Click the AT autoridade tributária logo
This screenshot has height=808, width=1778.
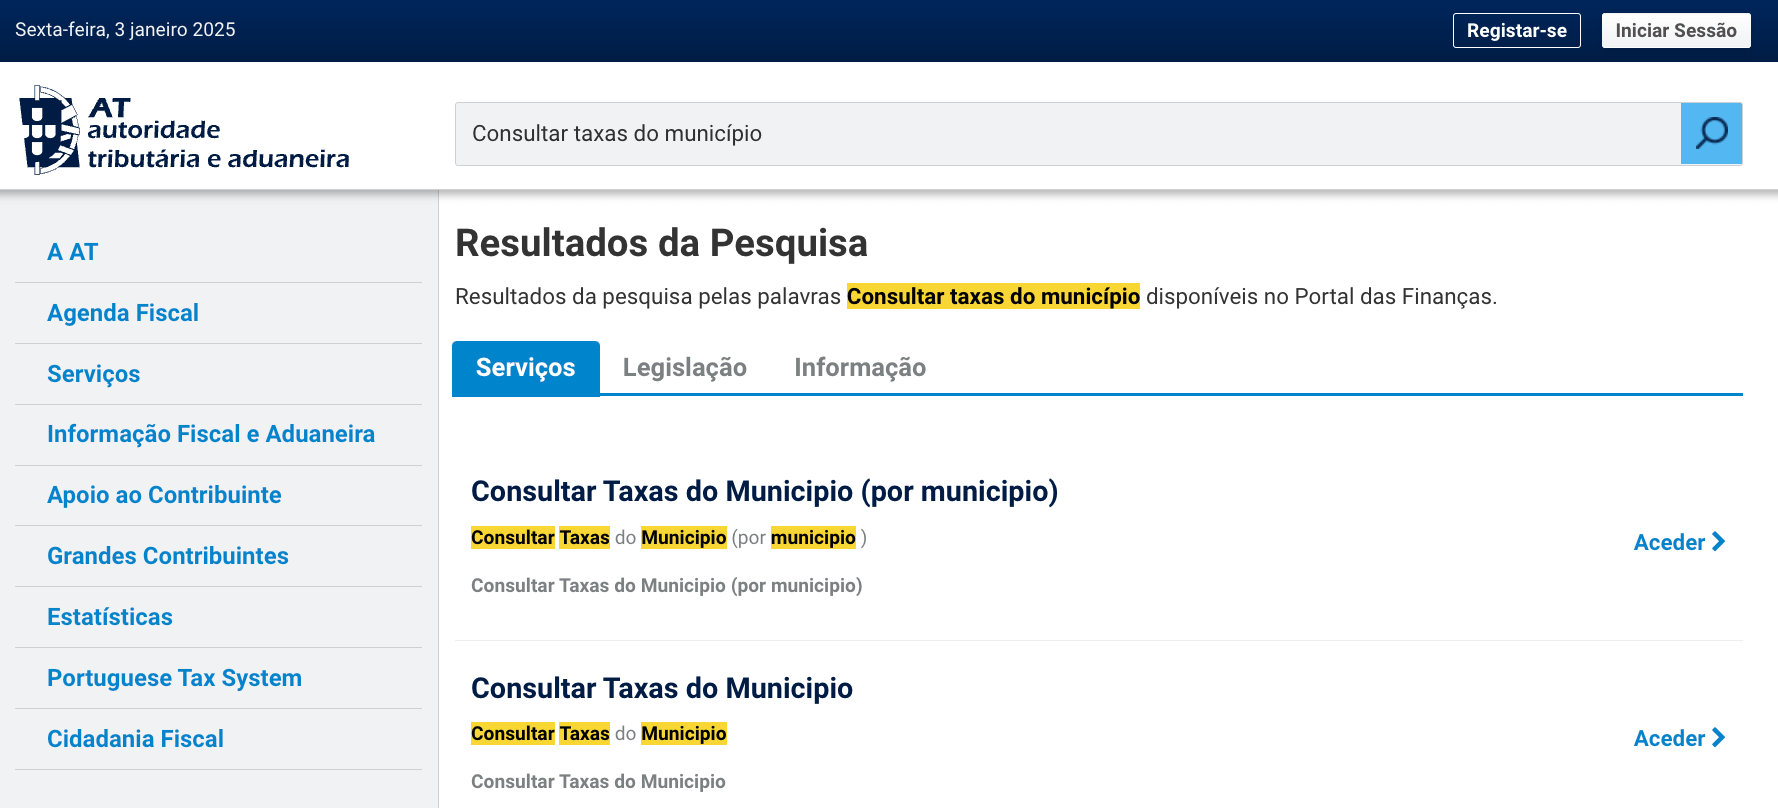tap(185, 131)
